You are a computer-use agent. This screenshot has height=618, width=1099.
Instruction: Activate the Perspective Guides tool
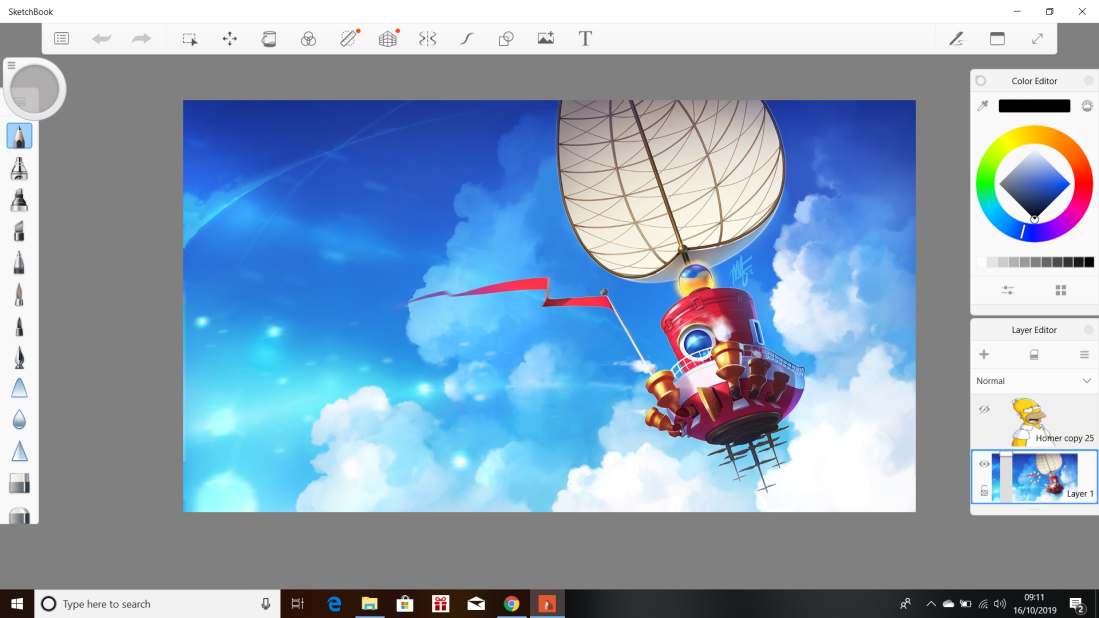(388, 38)
